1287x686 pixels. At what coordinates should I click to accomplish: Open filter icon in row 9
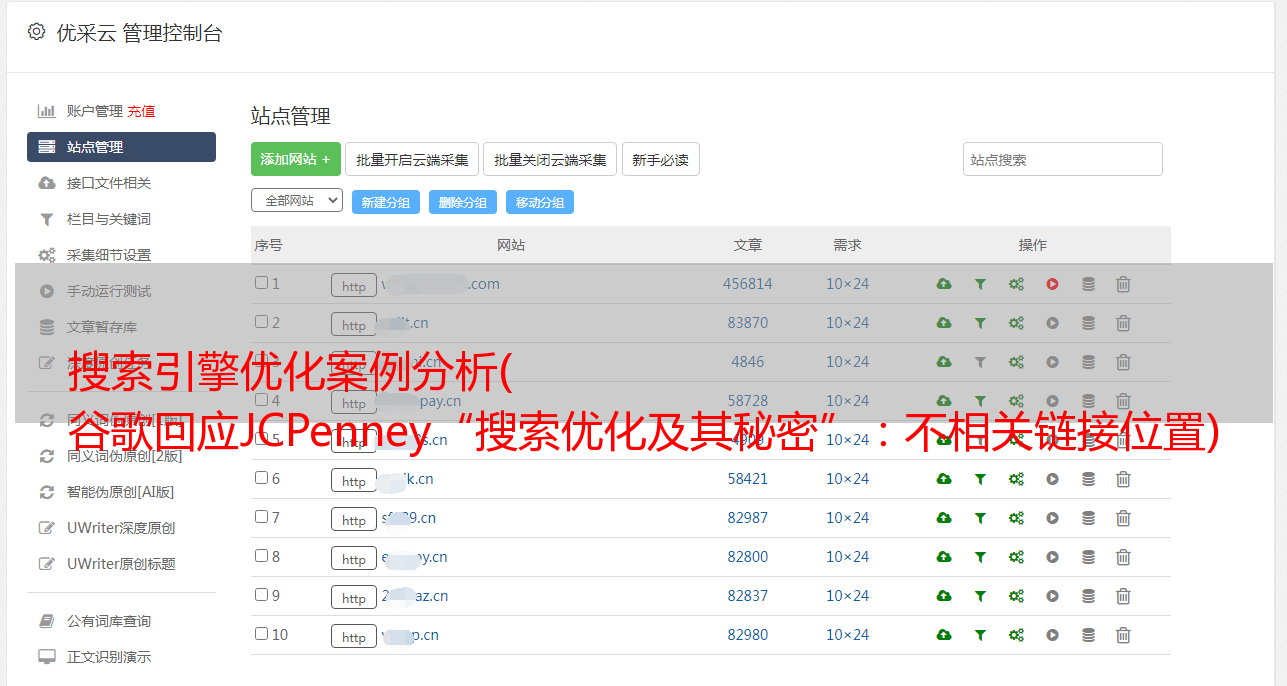pyautogui.click(x=980, y=596)
